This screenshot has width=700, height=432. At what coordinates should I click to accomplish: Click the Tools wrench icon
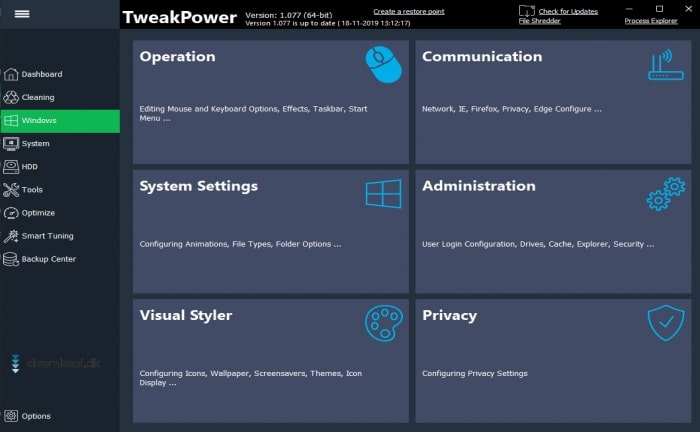click(x=11, y=190)
